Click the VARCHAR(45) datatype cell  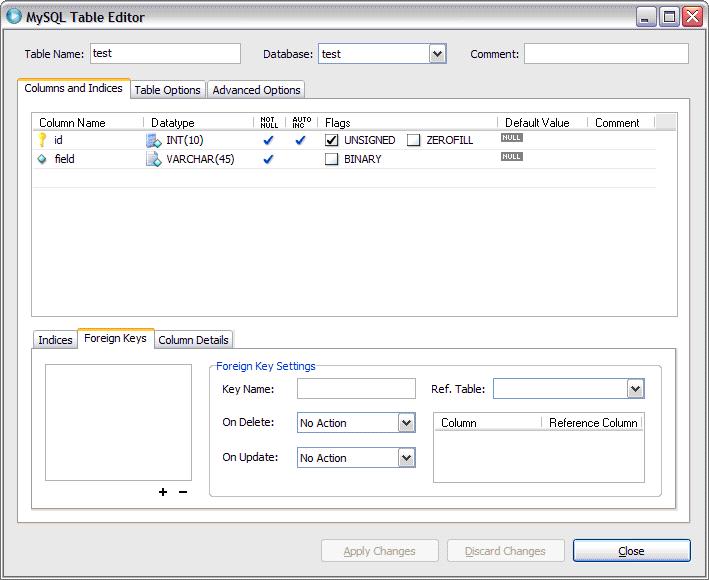[200, 159]
